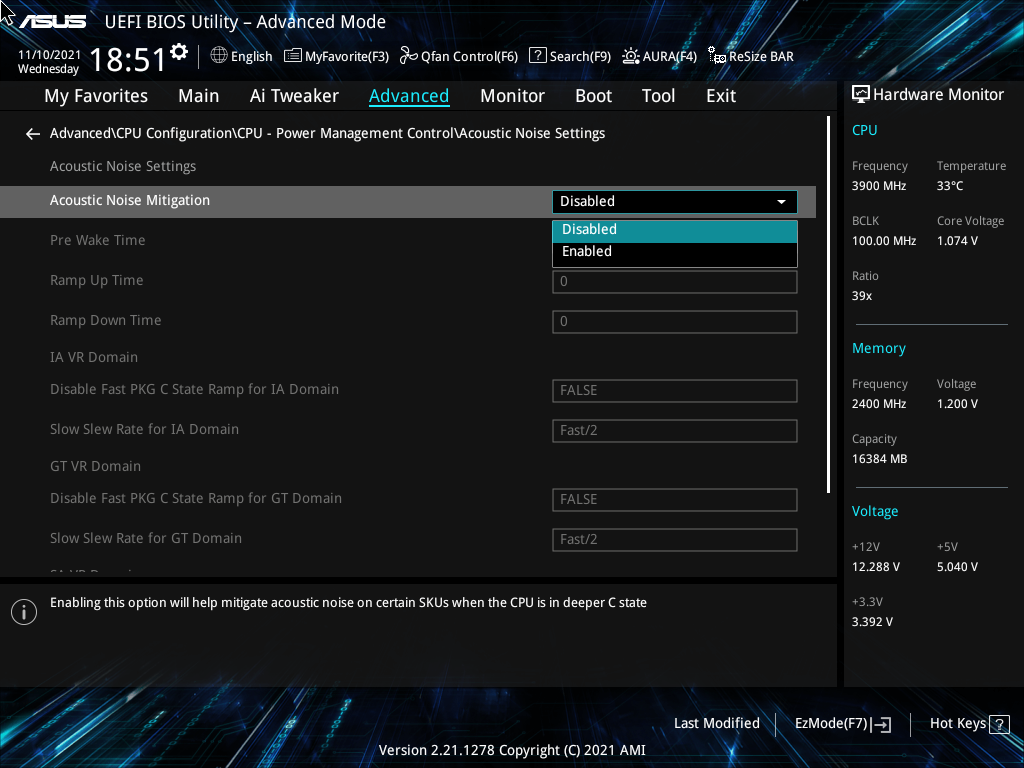Open Disable Fast PKG C State IA Domain box
Screen dimensions: 1024x768
tap(675, 391)
